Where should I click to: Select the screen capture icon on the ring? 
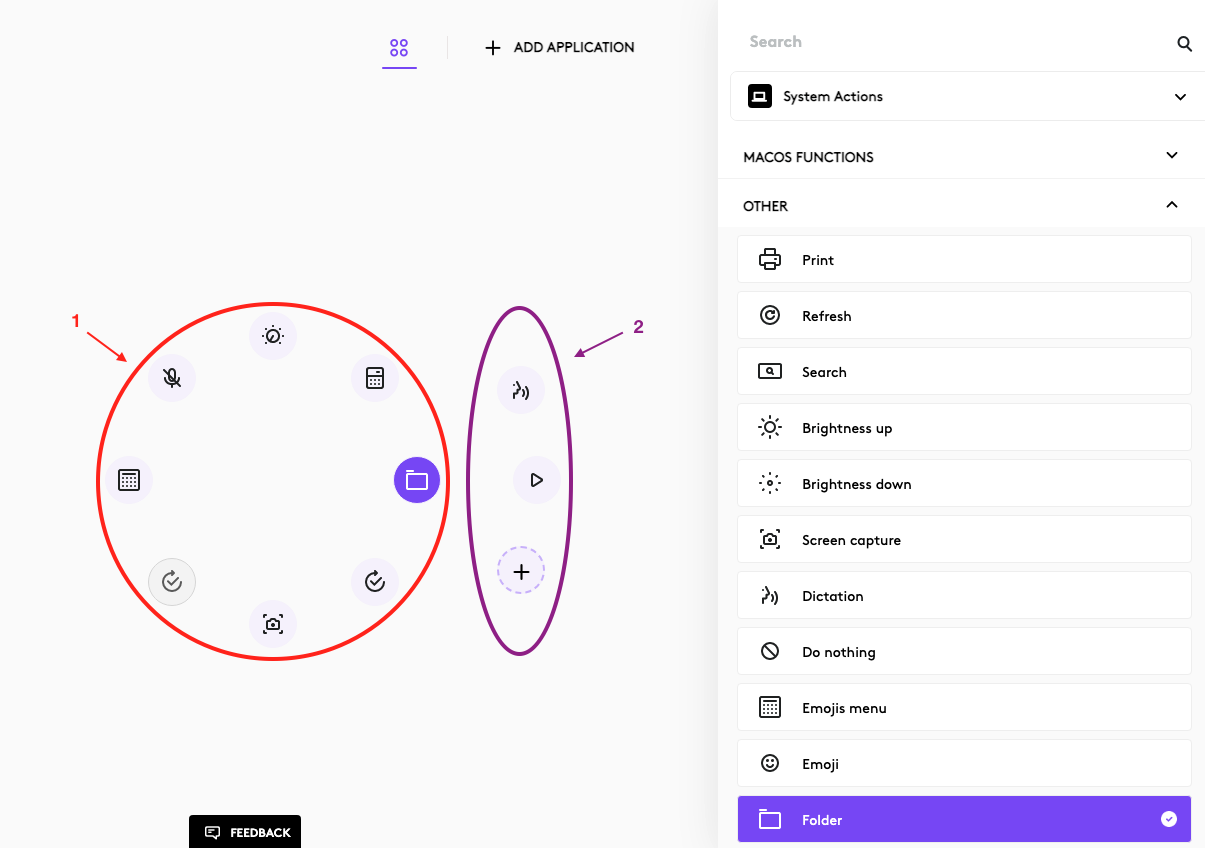pos(273,623)
